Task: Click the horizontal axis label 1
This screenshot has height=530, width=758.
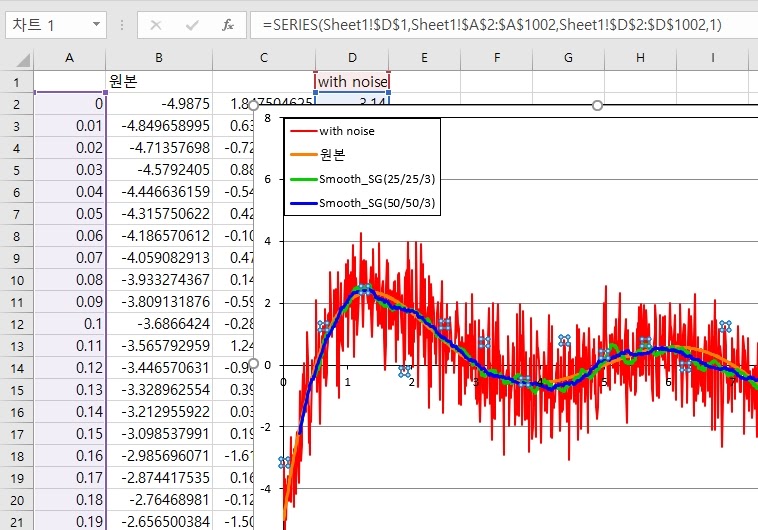Action: [347, 382]
